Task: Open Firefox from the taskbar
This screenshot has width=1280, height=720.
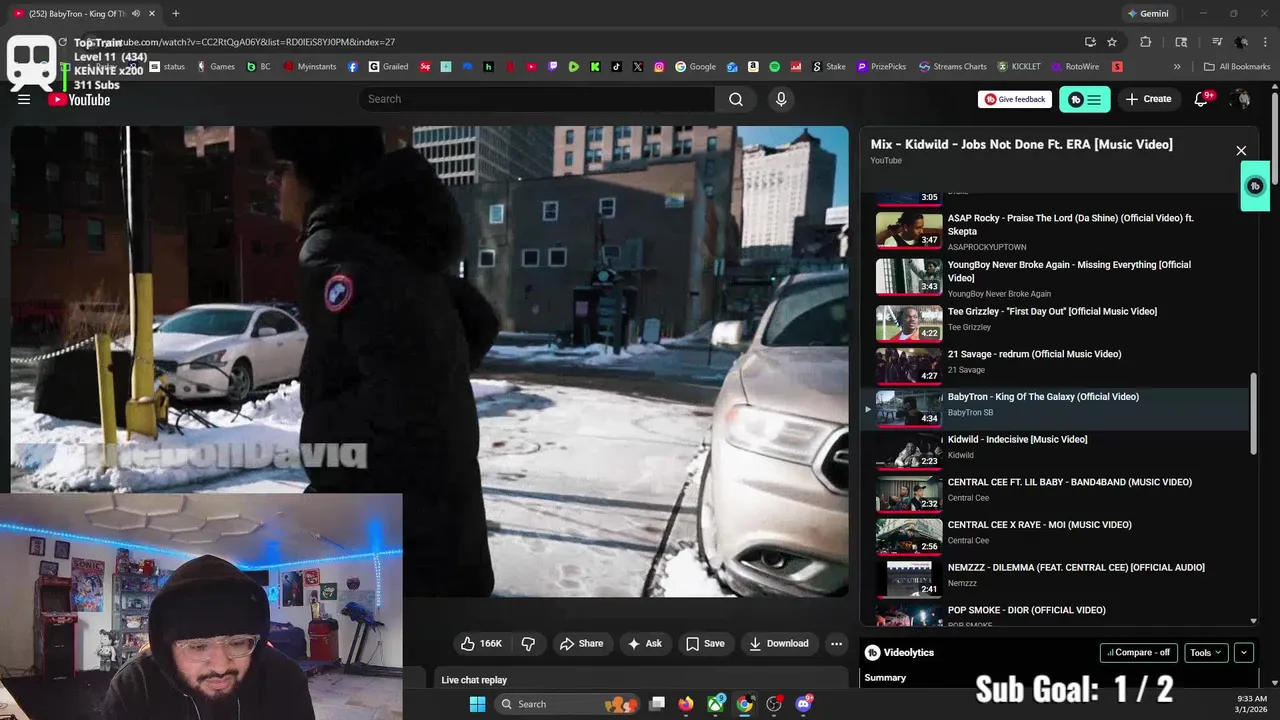Action: [x=685, y=704]
